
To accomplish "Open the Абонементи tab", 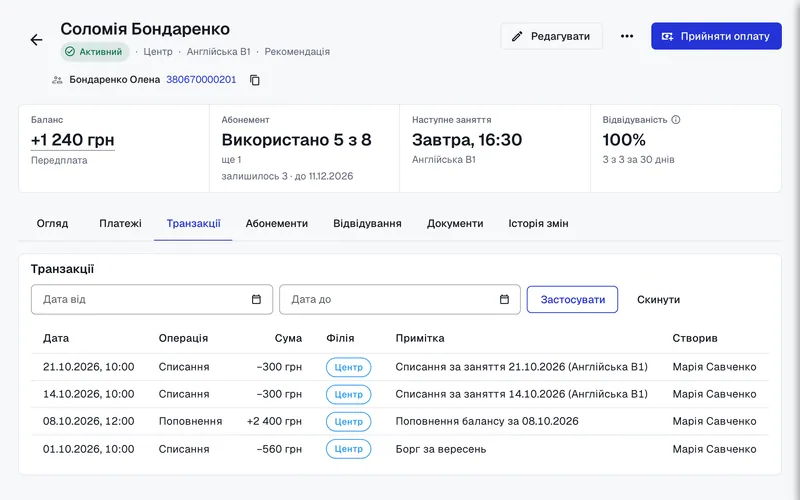I will [x=277, y=223].
